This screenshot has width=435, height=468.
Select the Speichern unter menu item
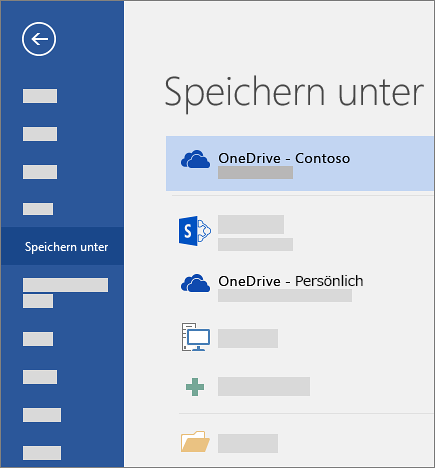[62, 246]
